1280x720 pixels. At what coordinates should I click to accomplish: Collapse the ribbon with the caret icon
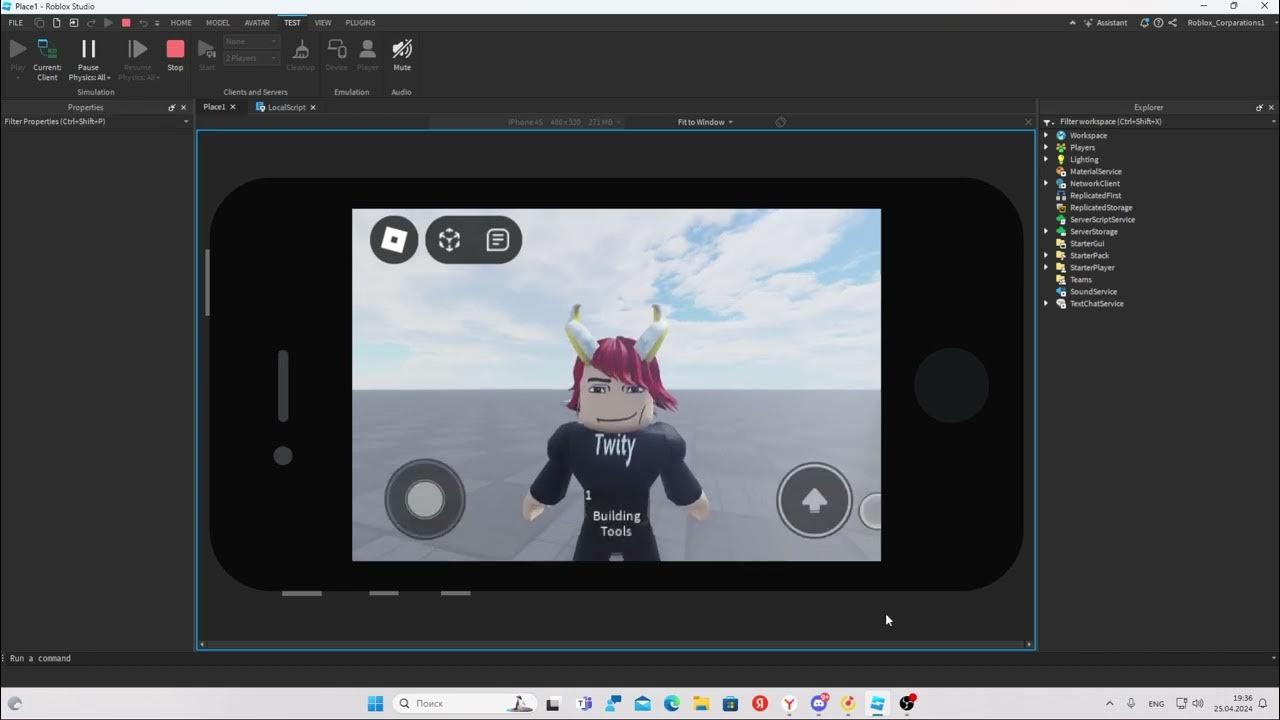(x=1073, y=22)
